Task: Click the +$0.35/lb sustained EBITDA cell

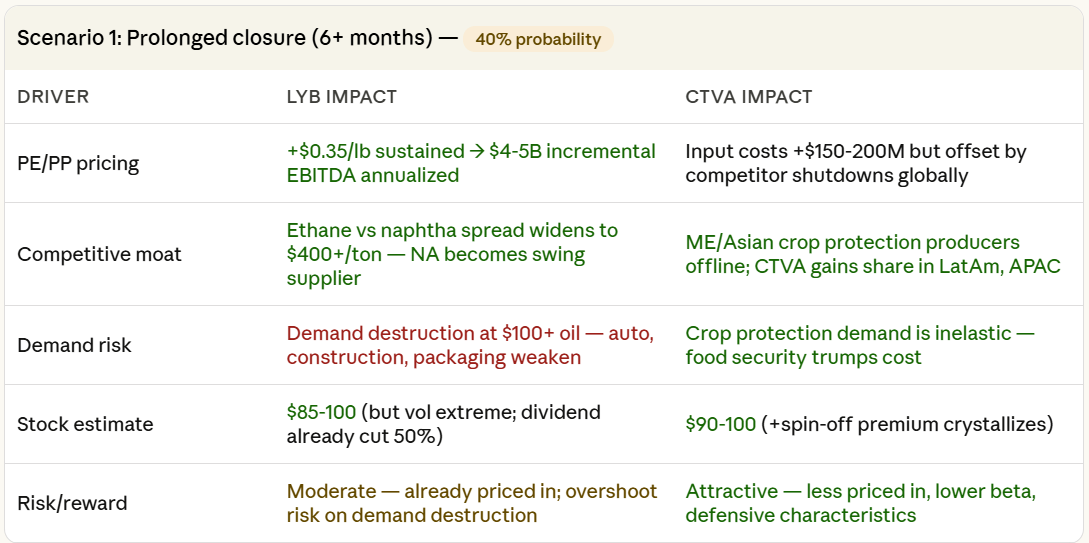Action: click(x=471, y=163)
